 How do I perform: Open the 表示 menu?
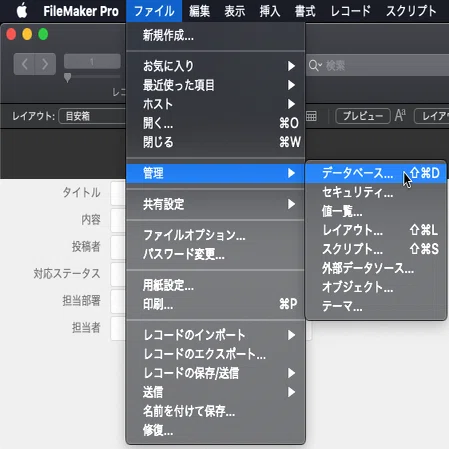[235, 11]
